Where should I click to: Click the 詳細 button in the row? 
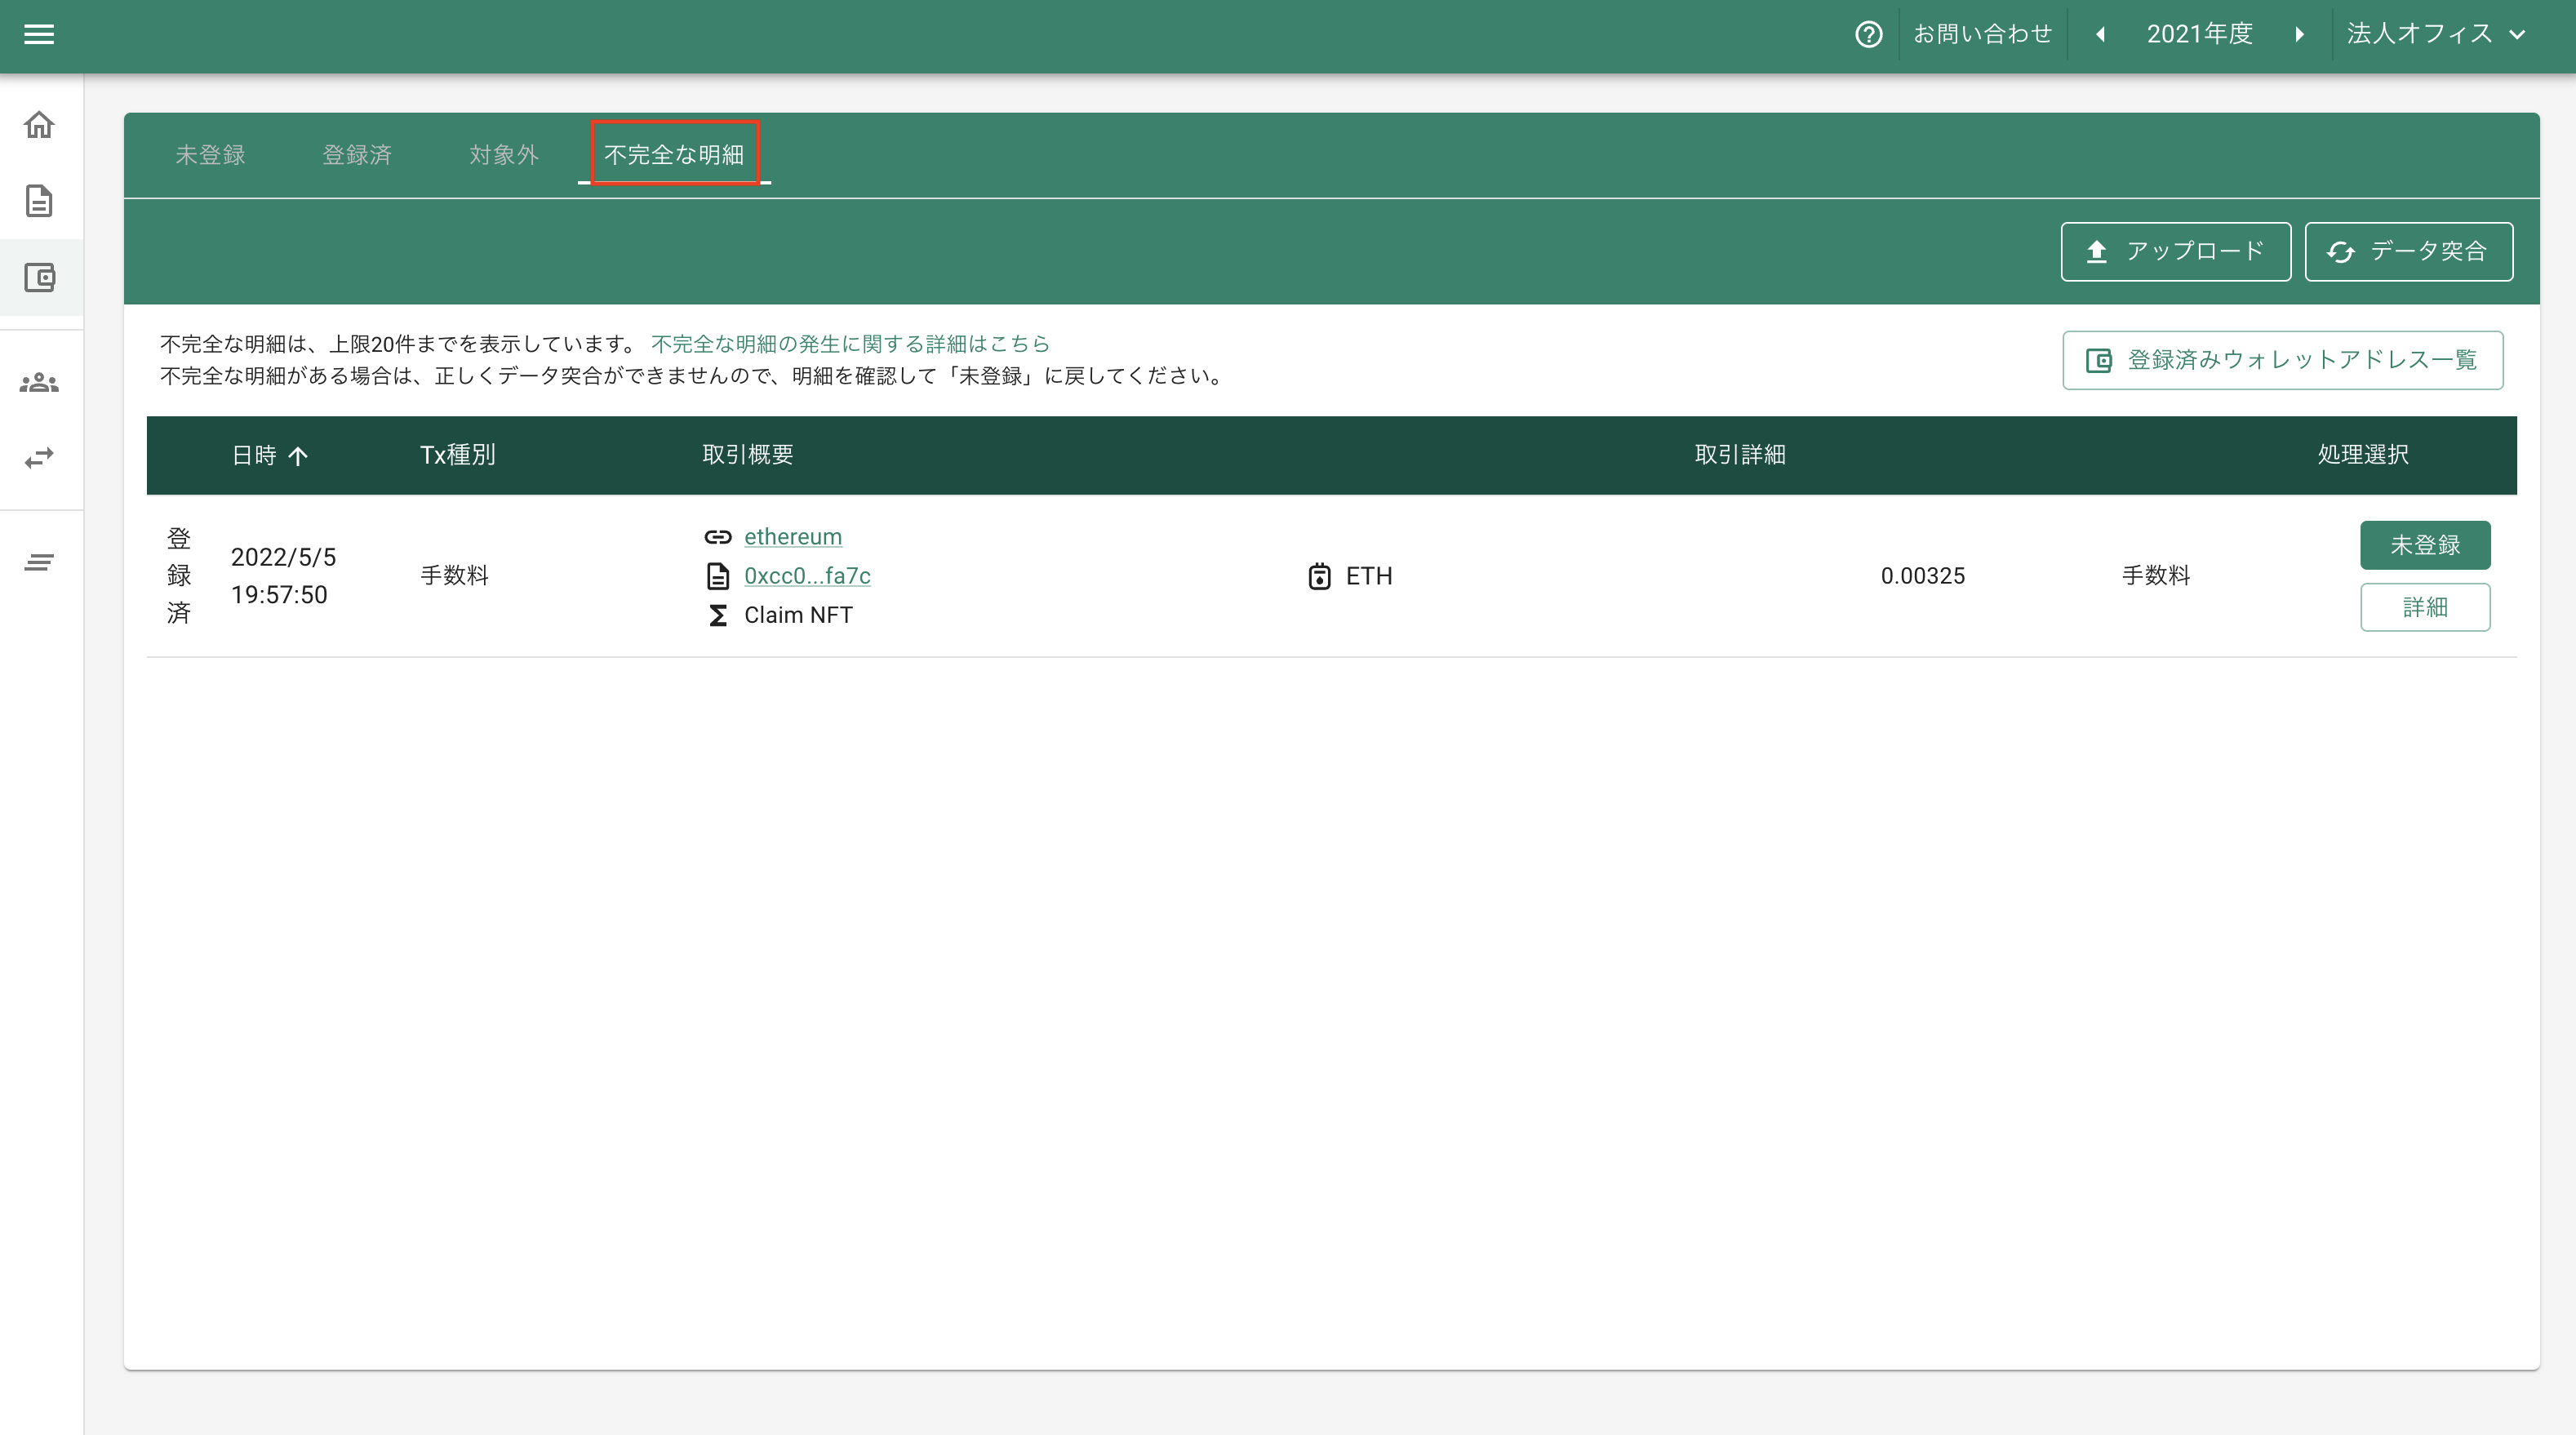tap(2424, 607)
